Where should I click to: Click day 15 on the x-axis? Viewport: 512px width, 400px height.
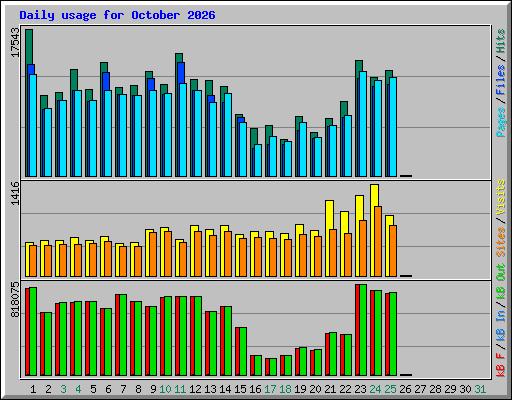pos(240,389)
